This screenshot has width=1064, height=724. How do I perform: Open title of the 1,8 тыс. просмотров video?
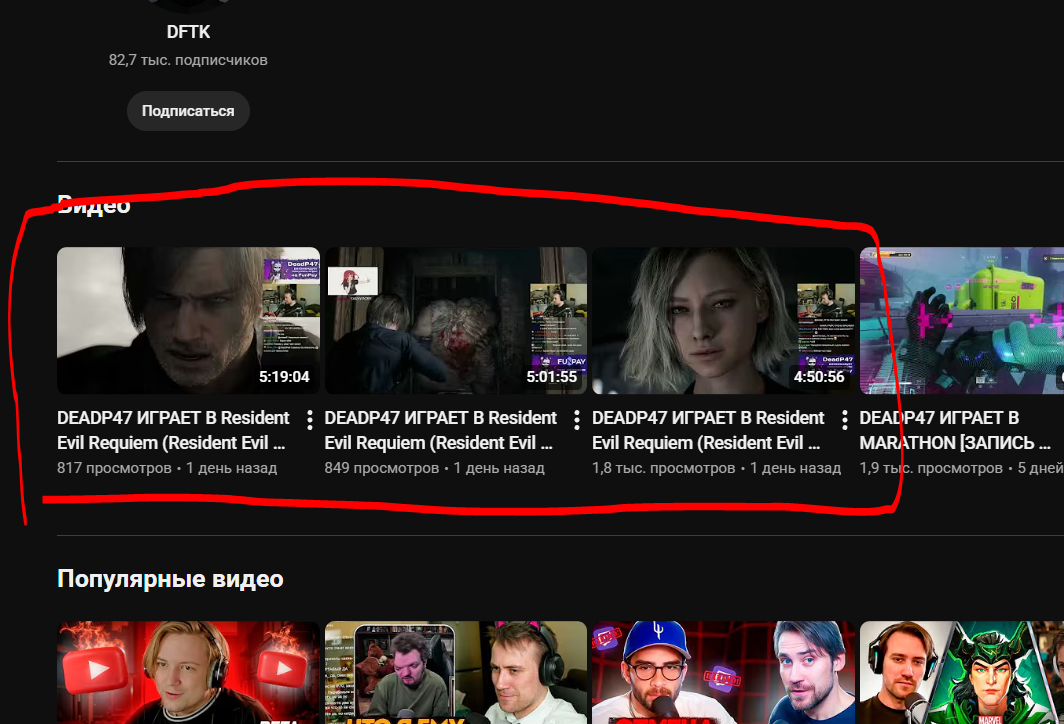click(x=708, y=430)
